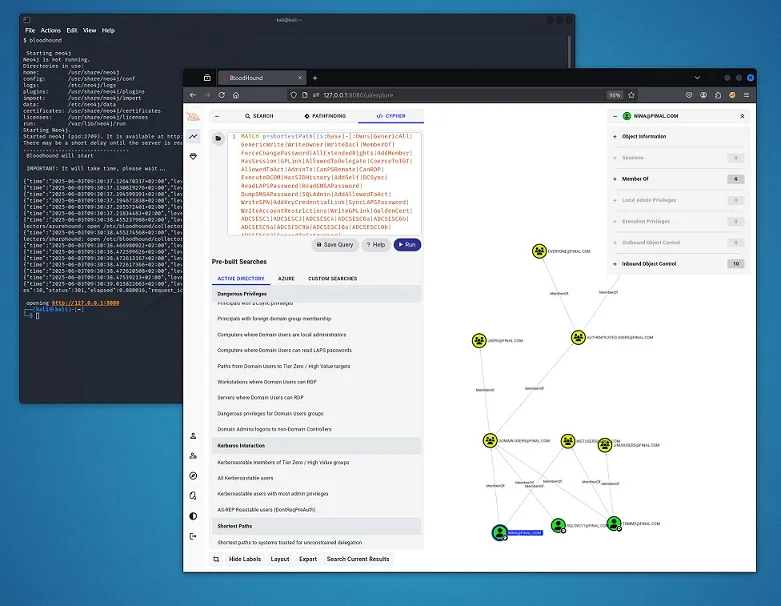Select the USERS@FINAL.COM group node
Image resolution: width=781 pixels, height=606 pixels.
click(479, 341)
